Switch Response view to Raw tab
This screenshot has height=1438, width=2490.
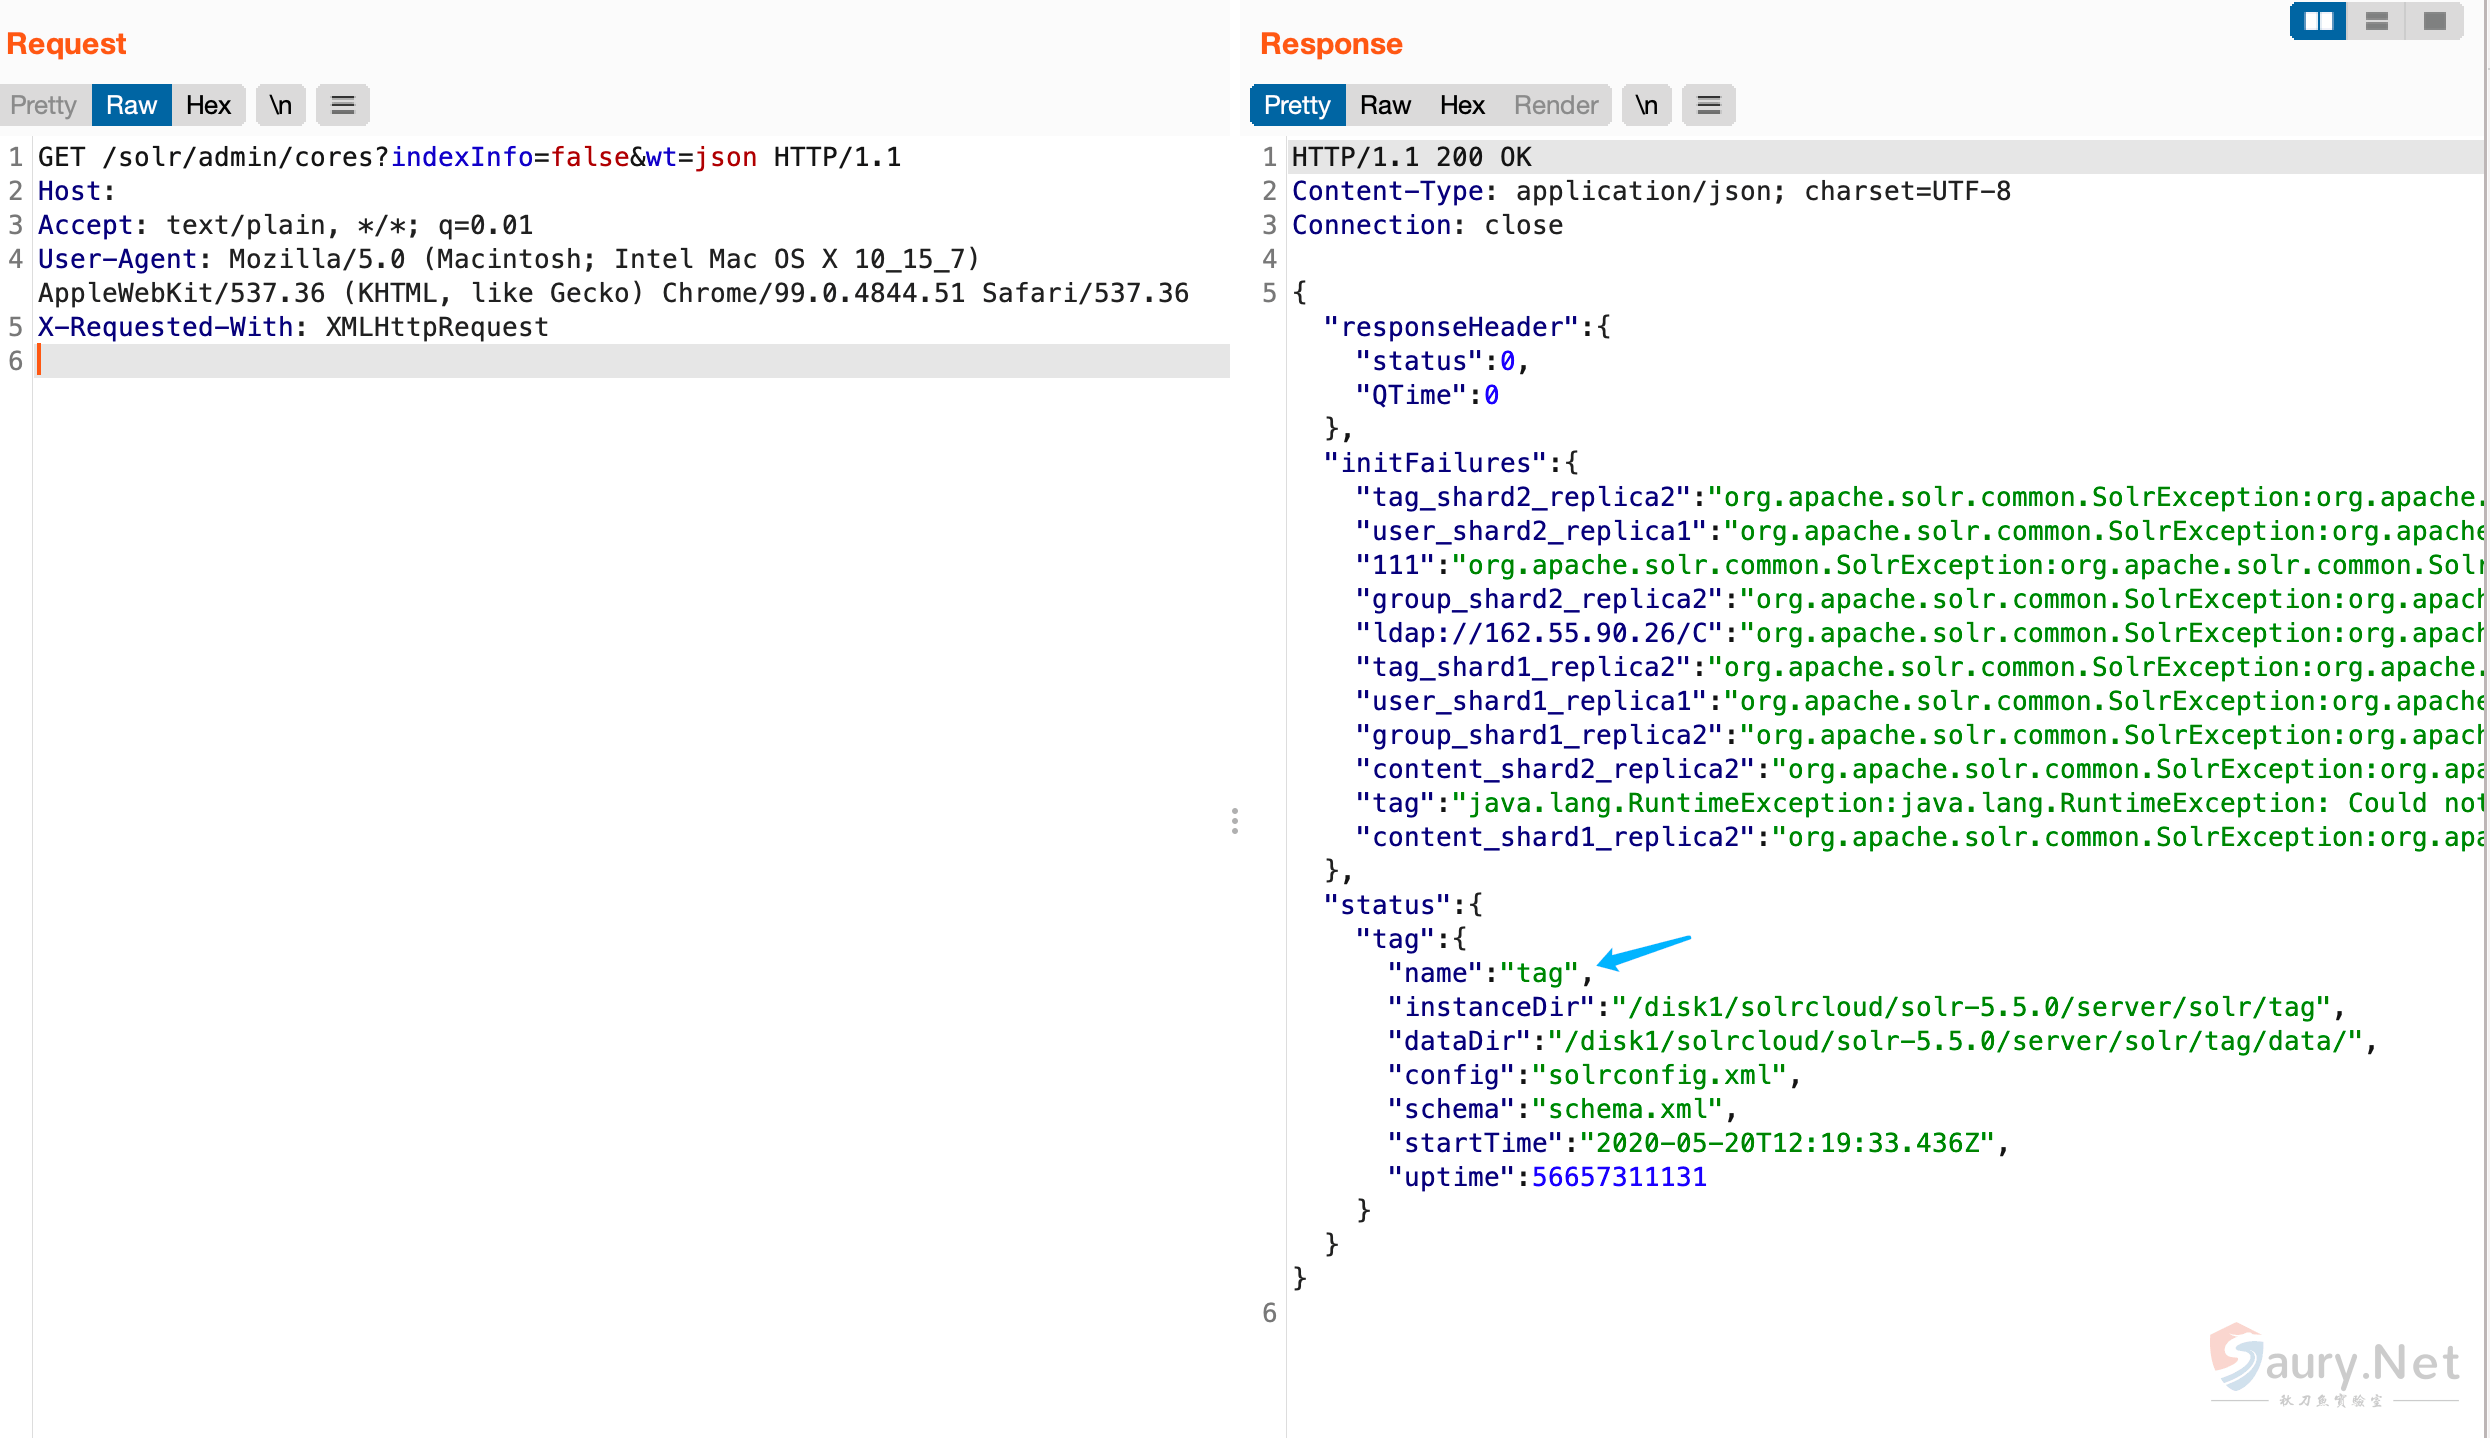coord(1384,105)
